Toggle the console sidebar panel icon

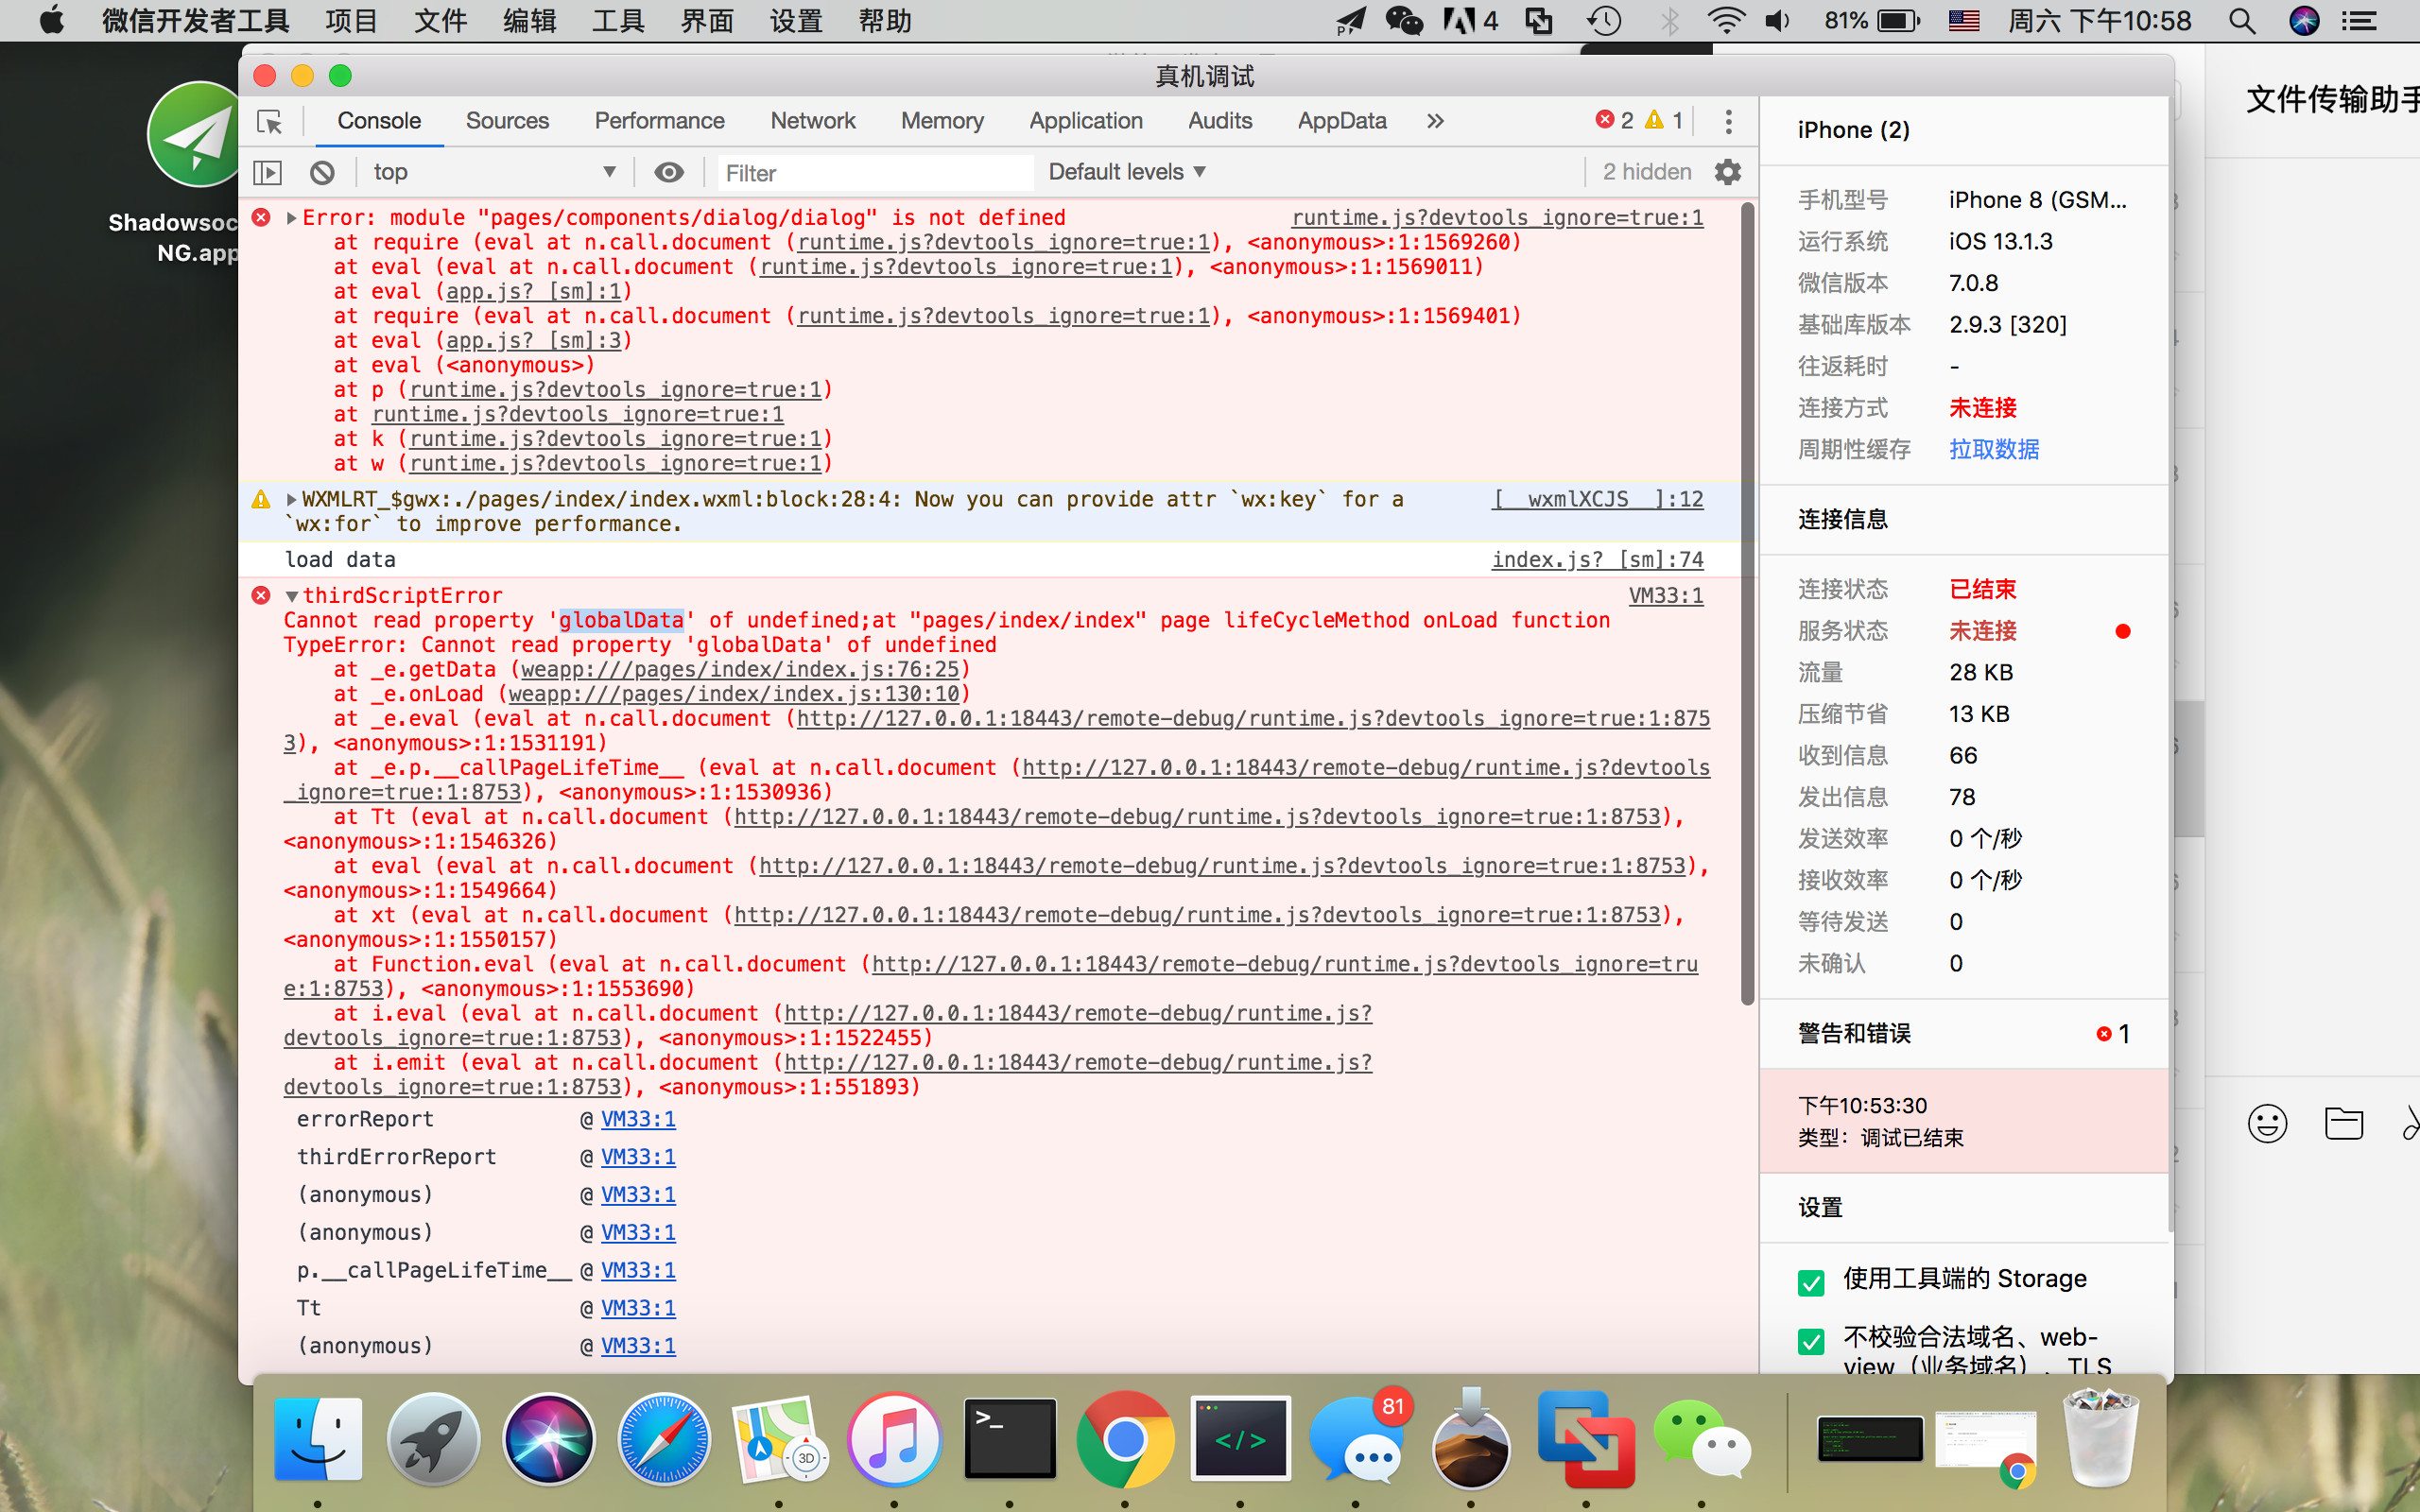pos(268,172)
